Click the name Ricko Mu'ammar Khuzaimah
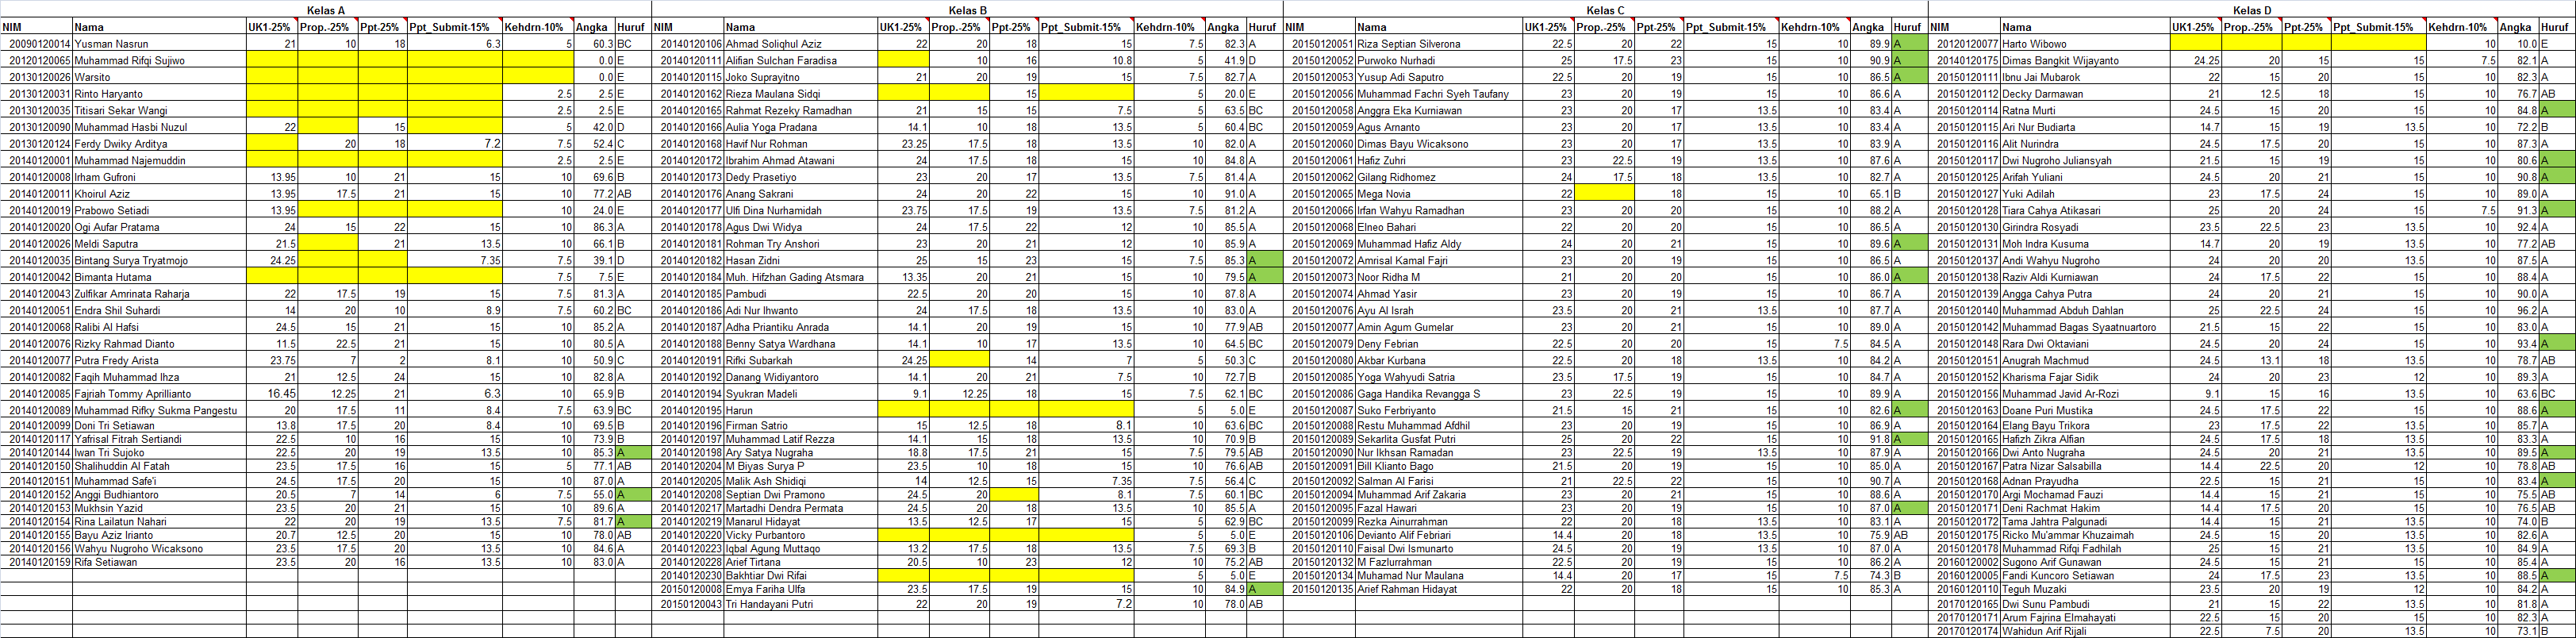Image resolution: width=2576 pixels, height=638 pixels. [x=2085, y=535]
